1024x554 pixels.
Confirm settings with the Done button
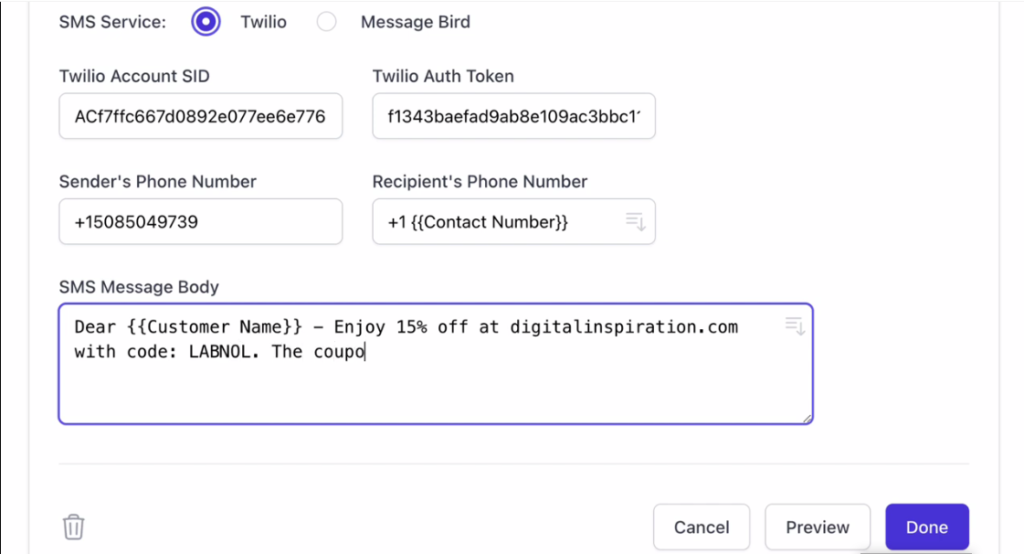click(x=927, y=527)
